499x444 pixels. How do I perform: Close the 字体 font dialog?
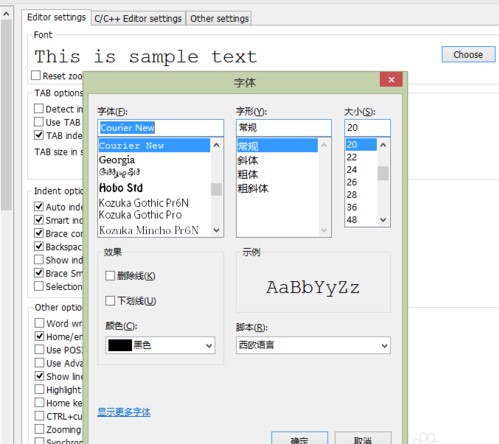coord(391,80)
